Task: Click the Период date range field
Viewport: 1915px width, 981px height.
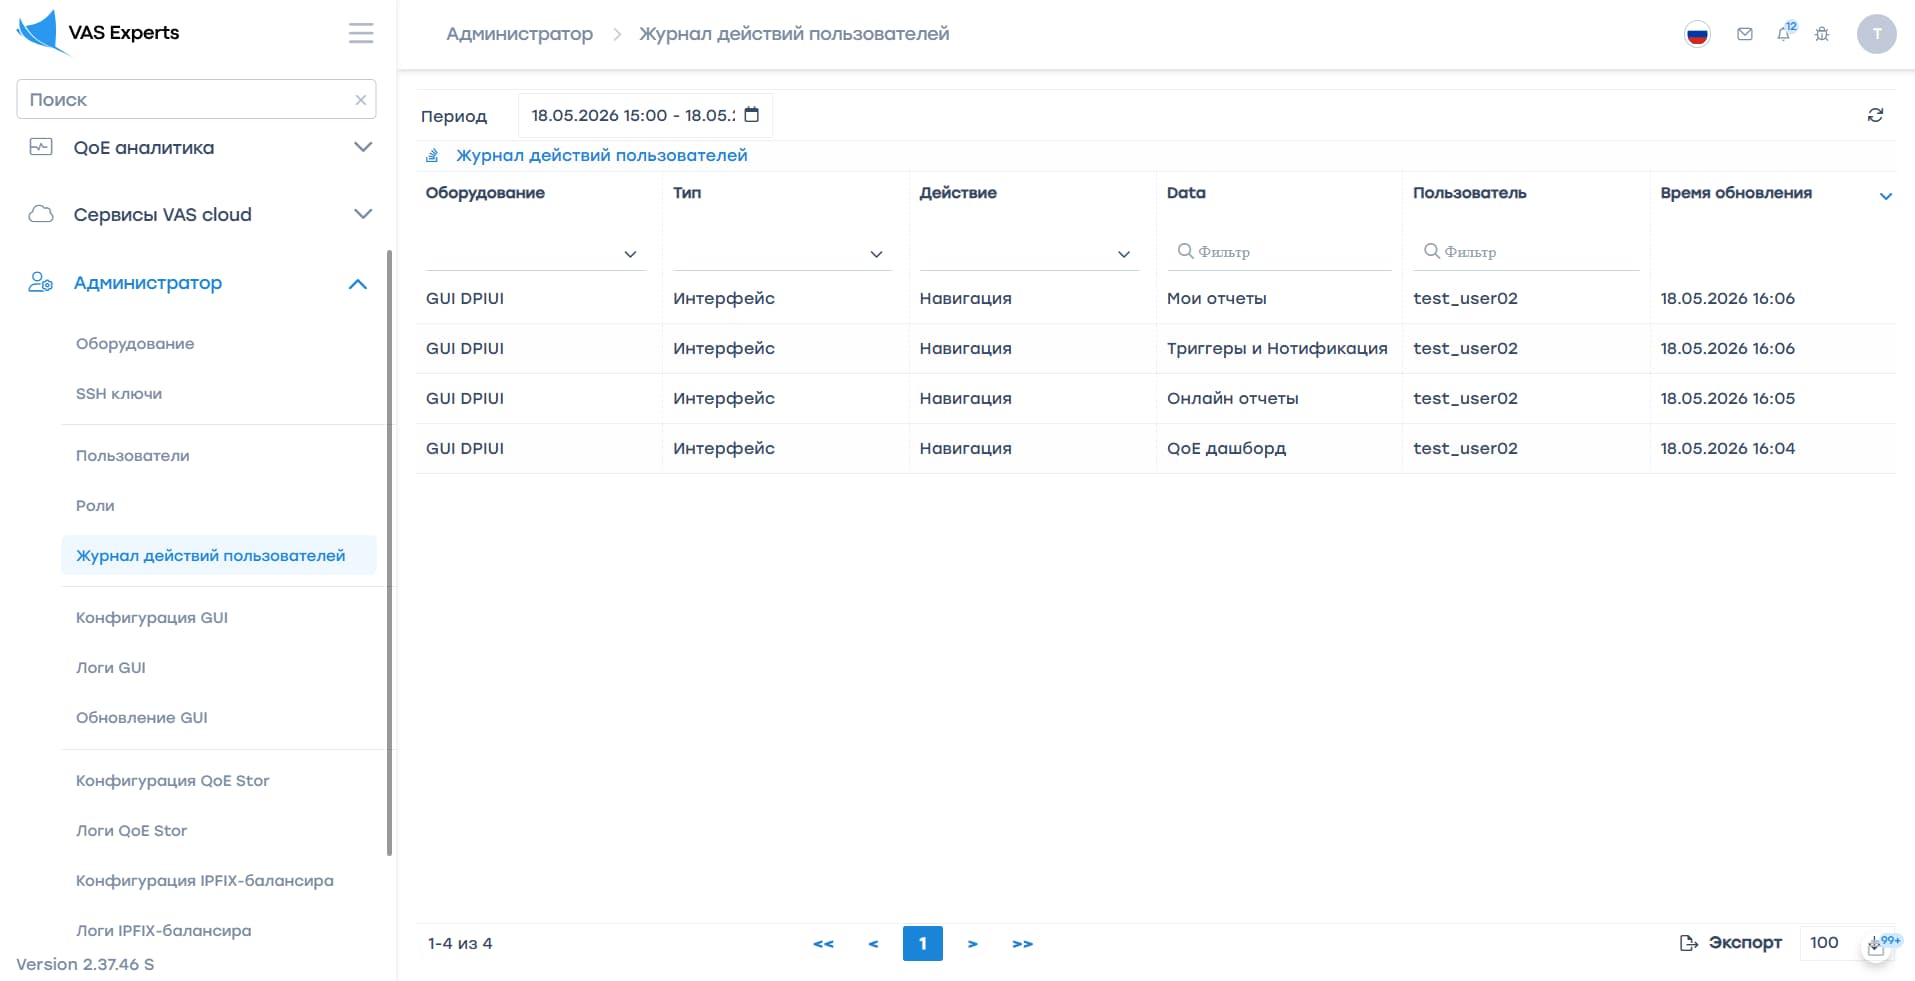Action: tap(645, 115)
